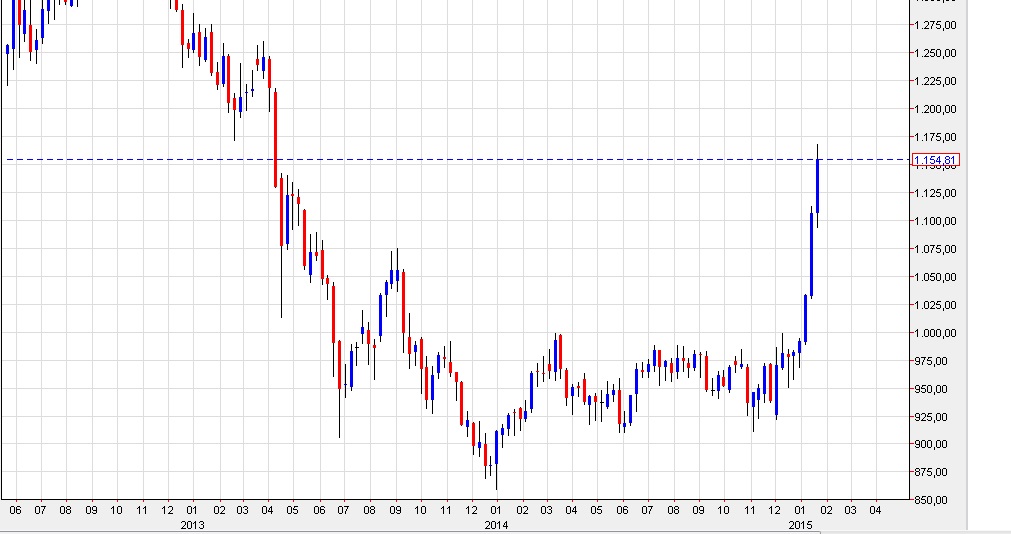Click the 2013 year label on time axis
Image resolution: width=1011 pixels, height=534 pixels.
point(193,524)
